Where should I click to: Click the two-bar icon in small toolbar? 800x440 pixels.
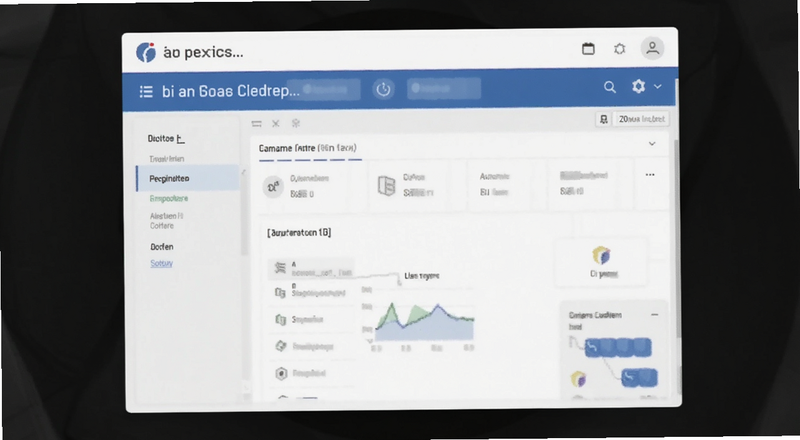(257, 124)
